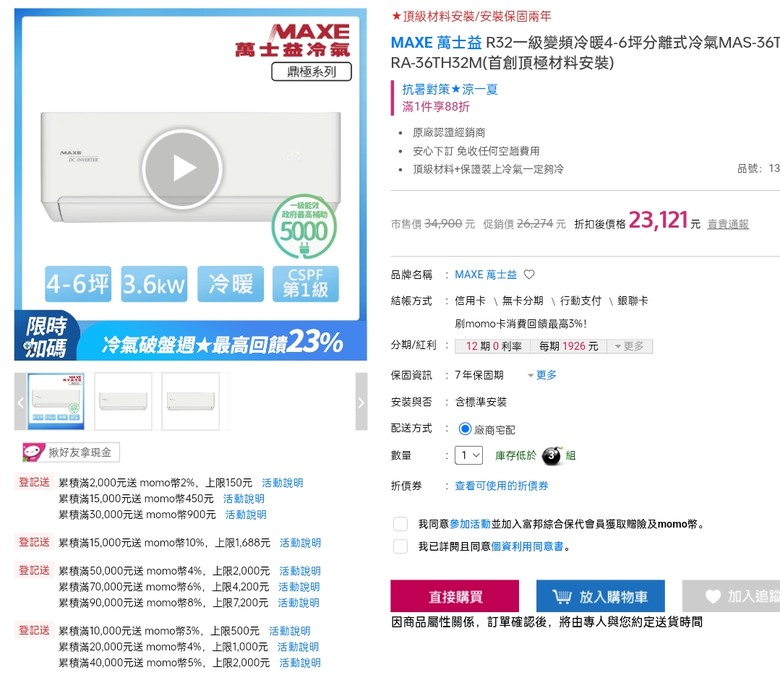Open 個資利用同意書 link

527,546
